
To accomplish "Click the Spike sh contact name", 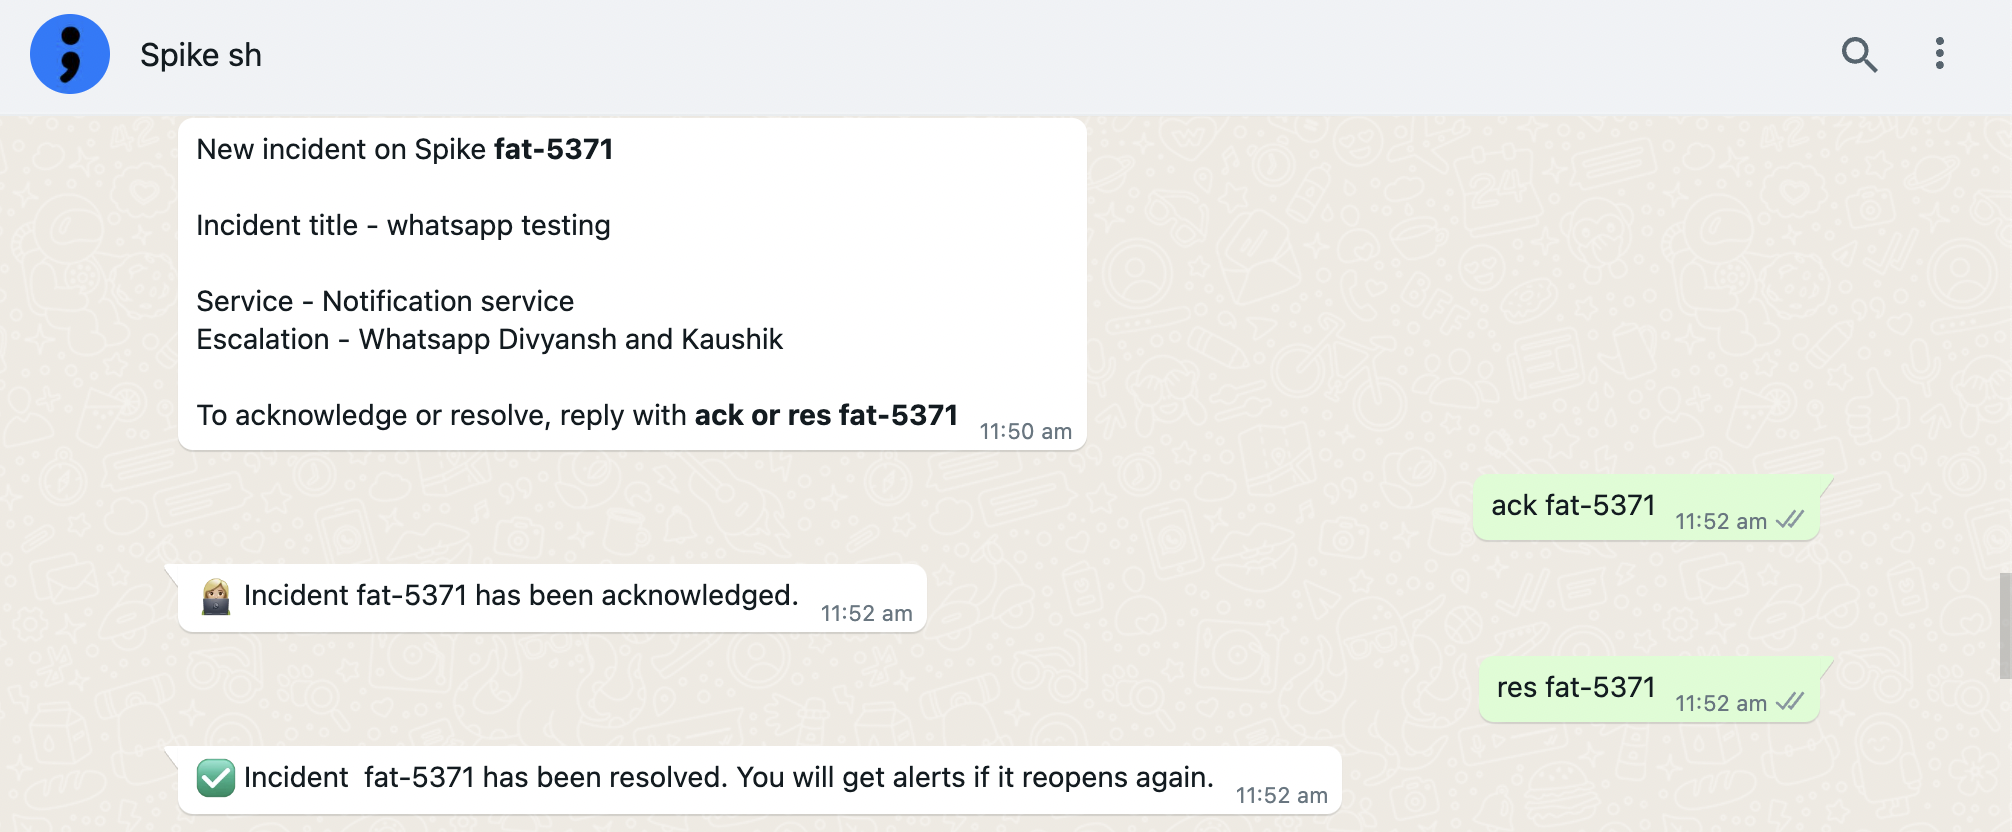I will point(201,55).
